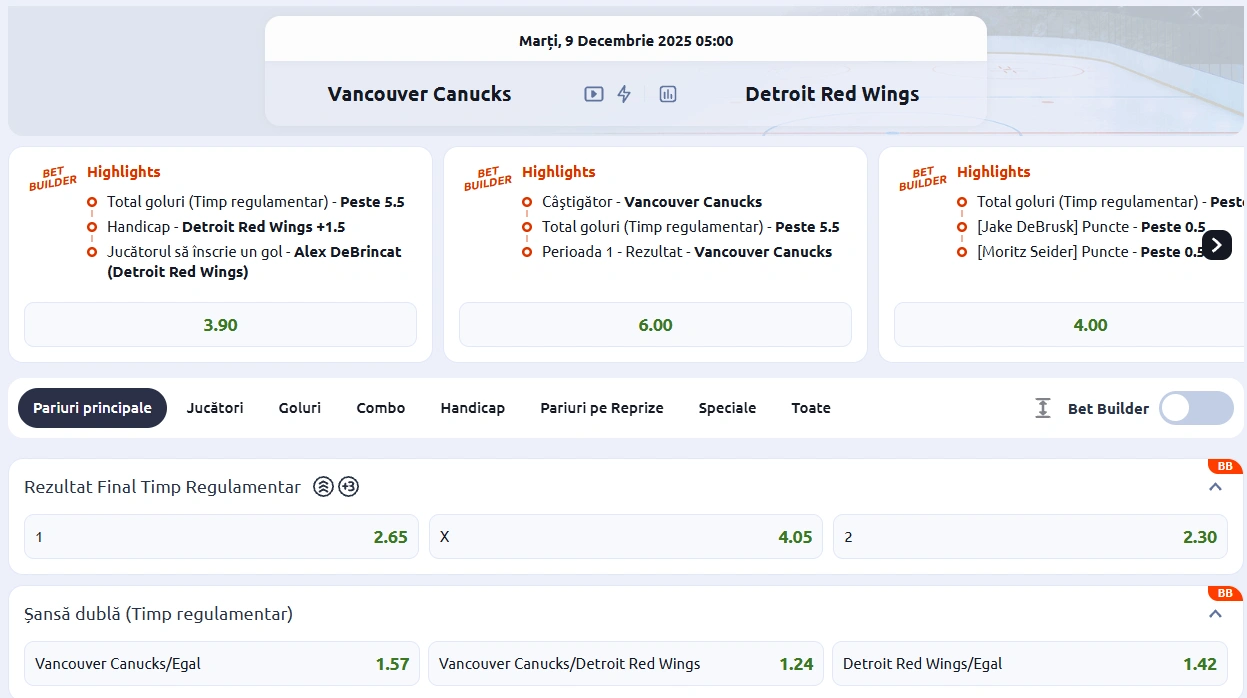The width and height of the screenshot is (1247, 698).
Task: Collapse the Rezultat Final Timp Regulamentar section
Action: click(1215, 487)
